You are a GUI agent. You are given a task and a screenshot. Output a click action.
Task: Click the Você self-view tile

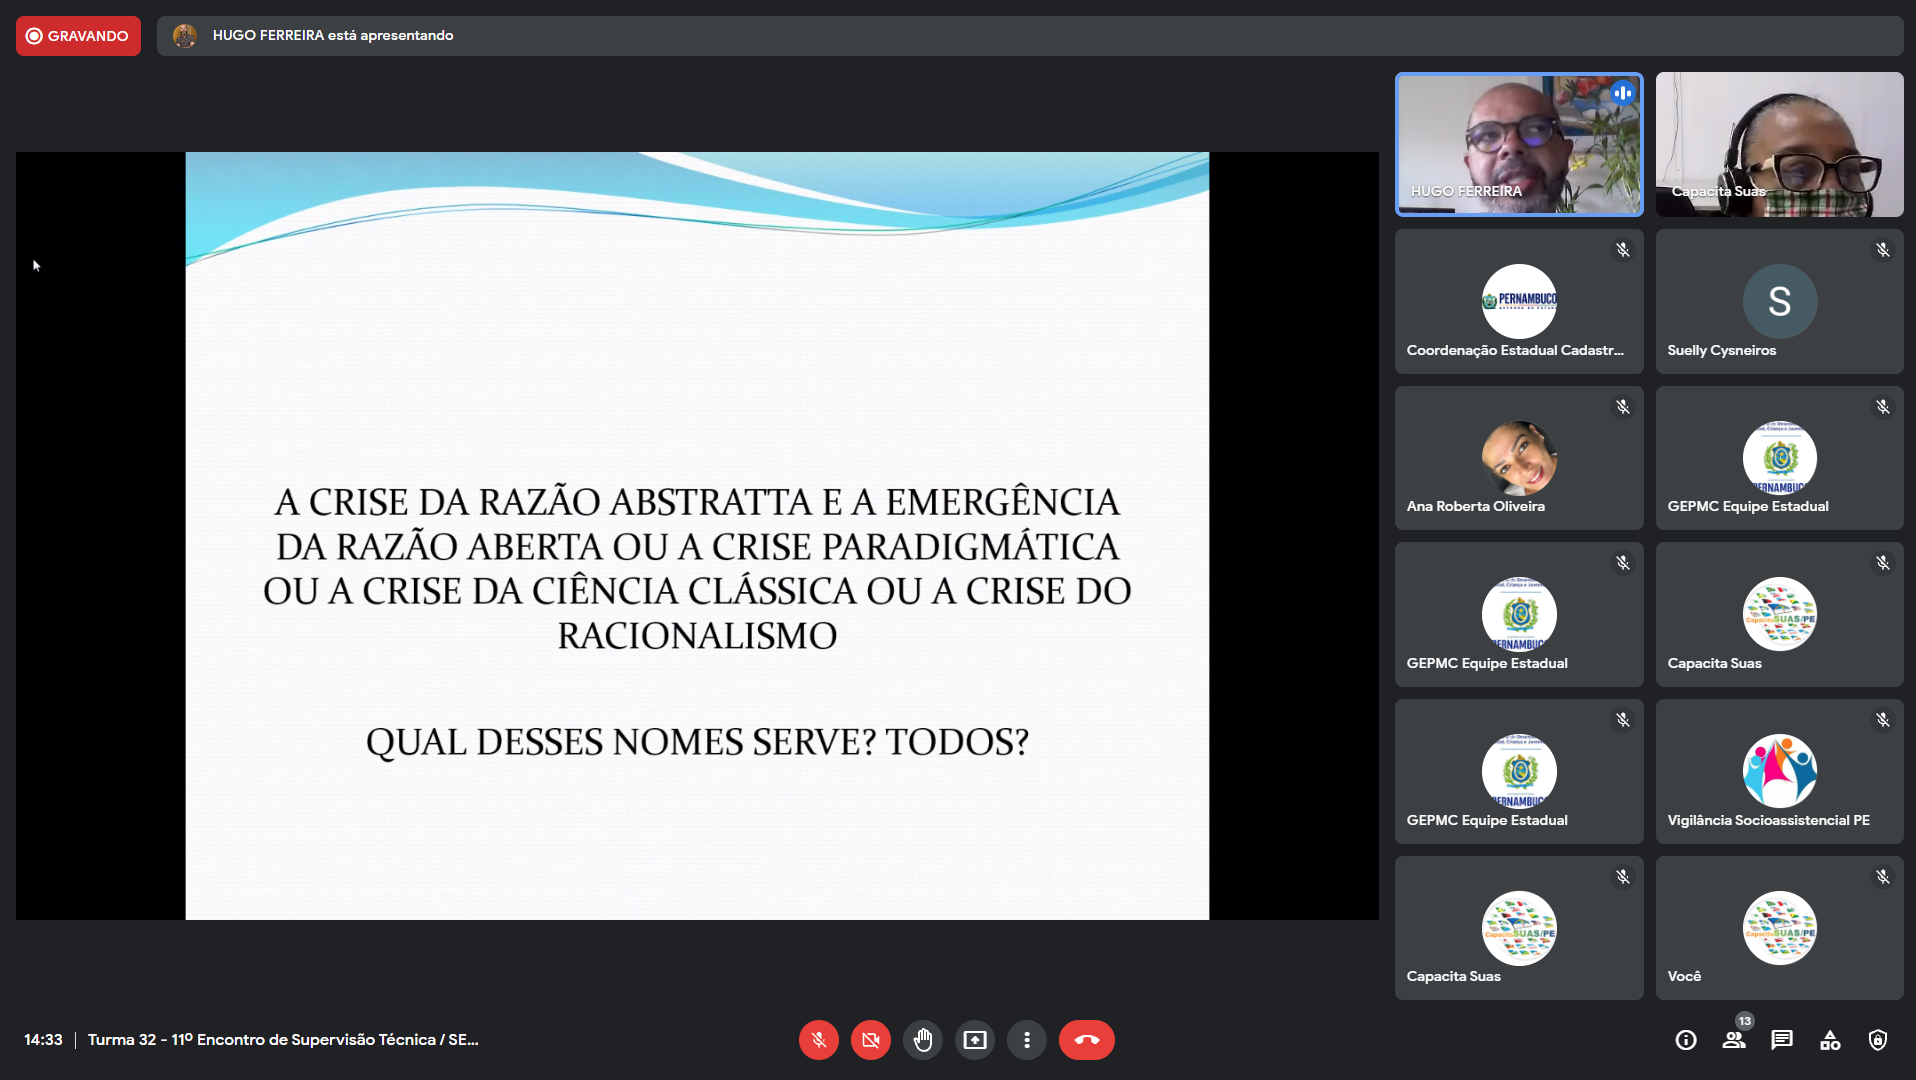click(x=1779, y=928)
